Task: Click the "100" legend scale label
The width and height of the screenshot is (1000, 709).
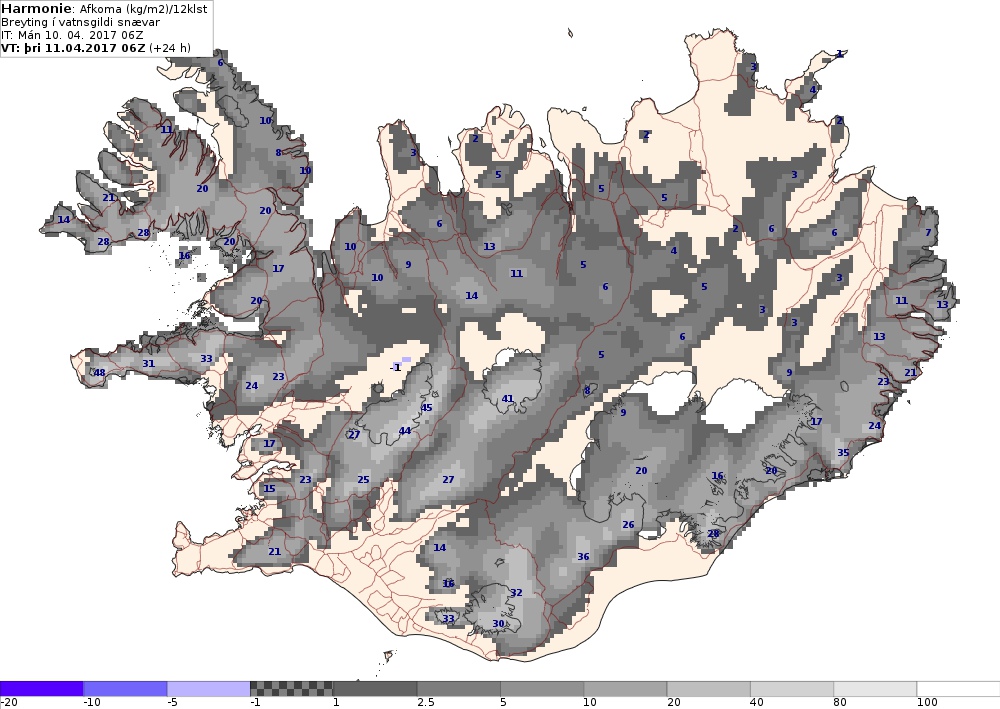Action: point(927,702)
